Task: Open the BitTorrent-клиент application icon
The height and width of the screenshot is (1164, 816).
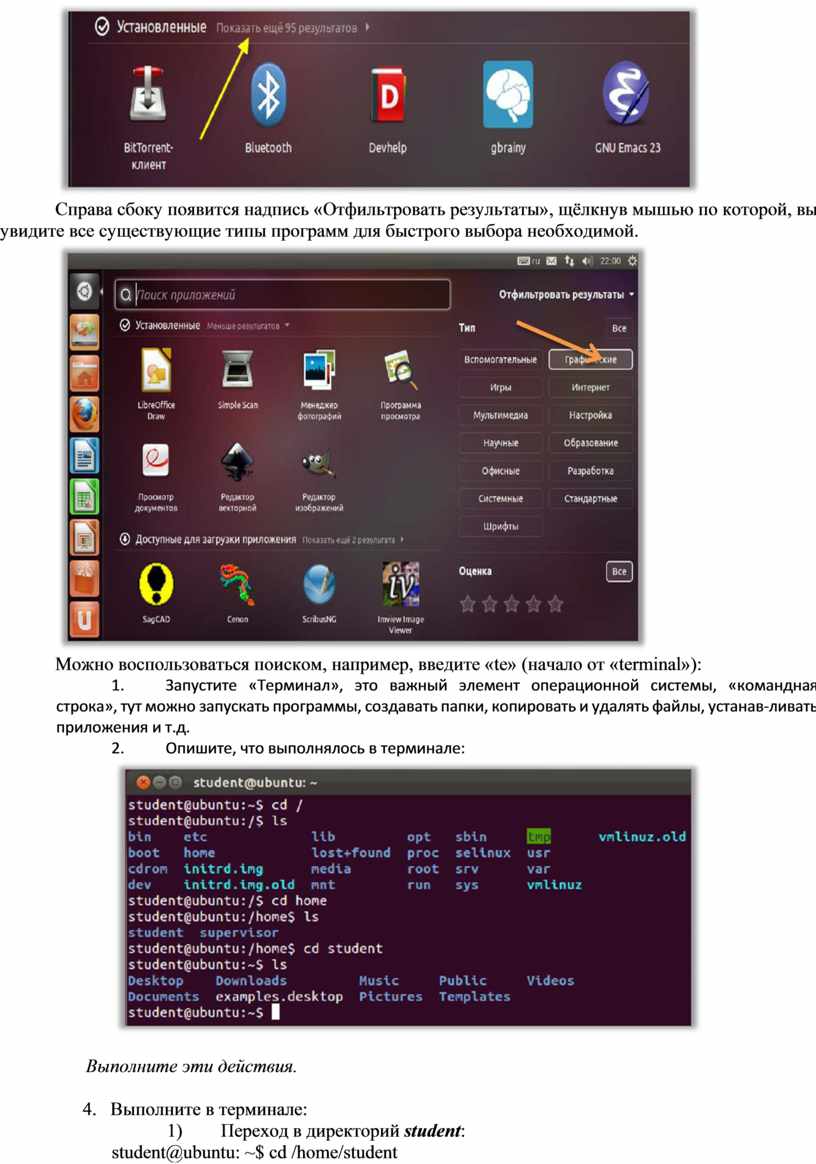Action: [x=148, y=95]
